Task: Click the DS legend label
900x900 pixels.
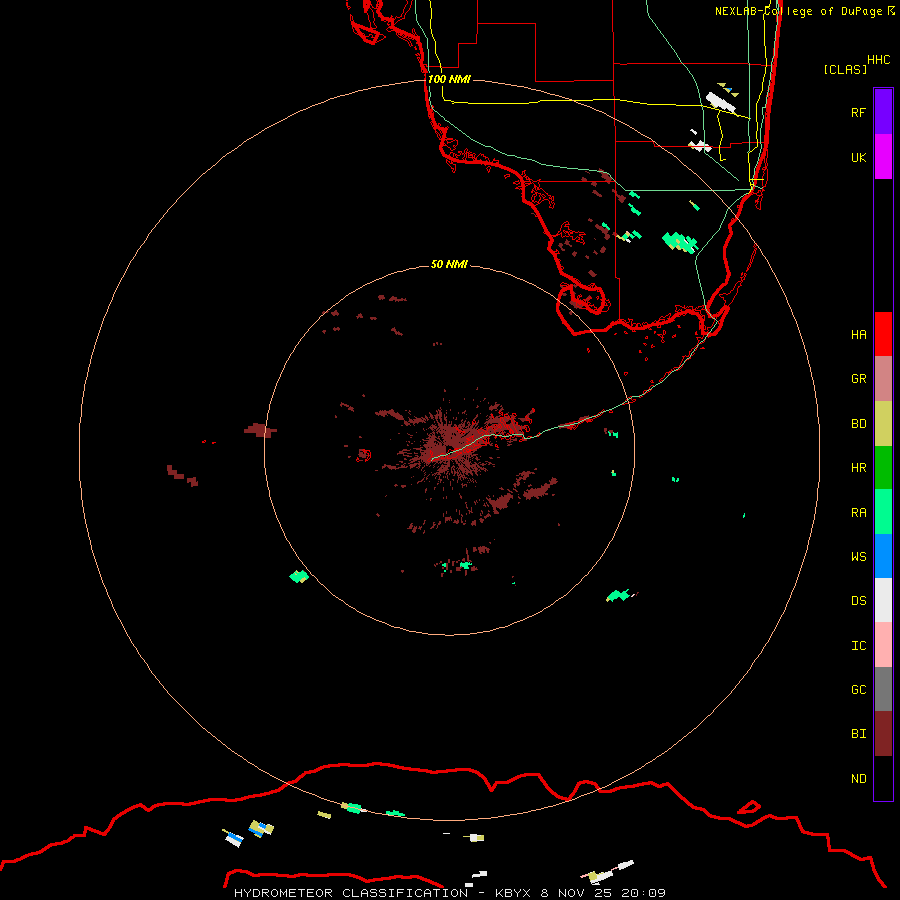Action: tap(858, 601)
